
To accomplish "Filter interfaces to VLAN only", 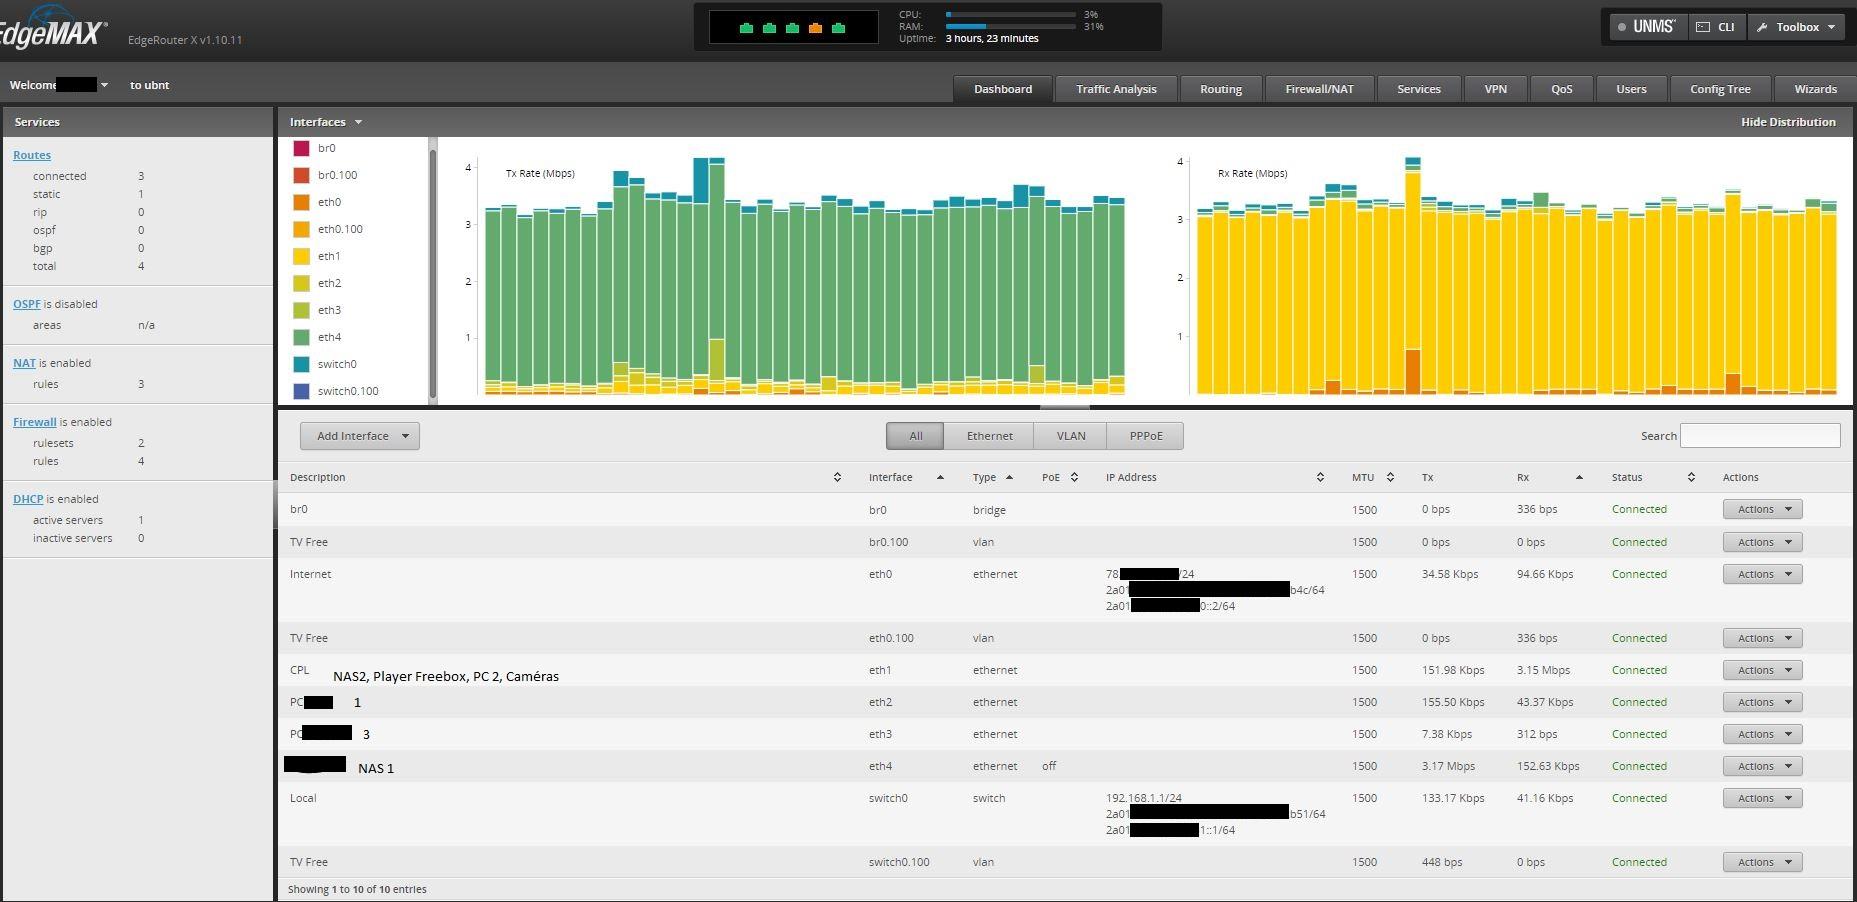I will click(x=1070, y=436).
